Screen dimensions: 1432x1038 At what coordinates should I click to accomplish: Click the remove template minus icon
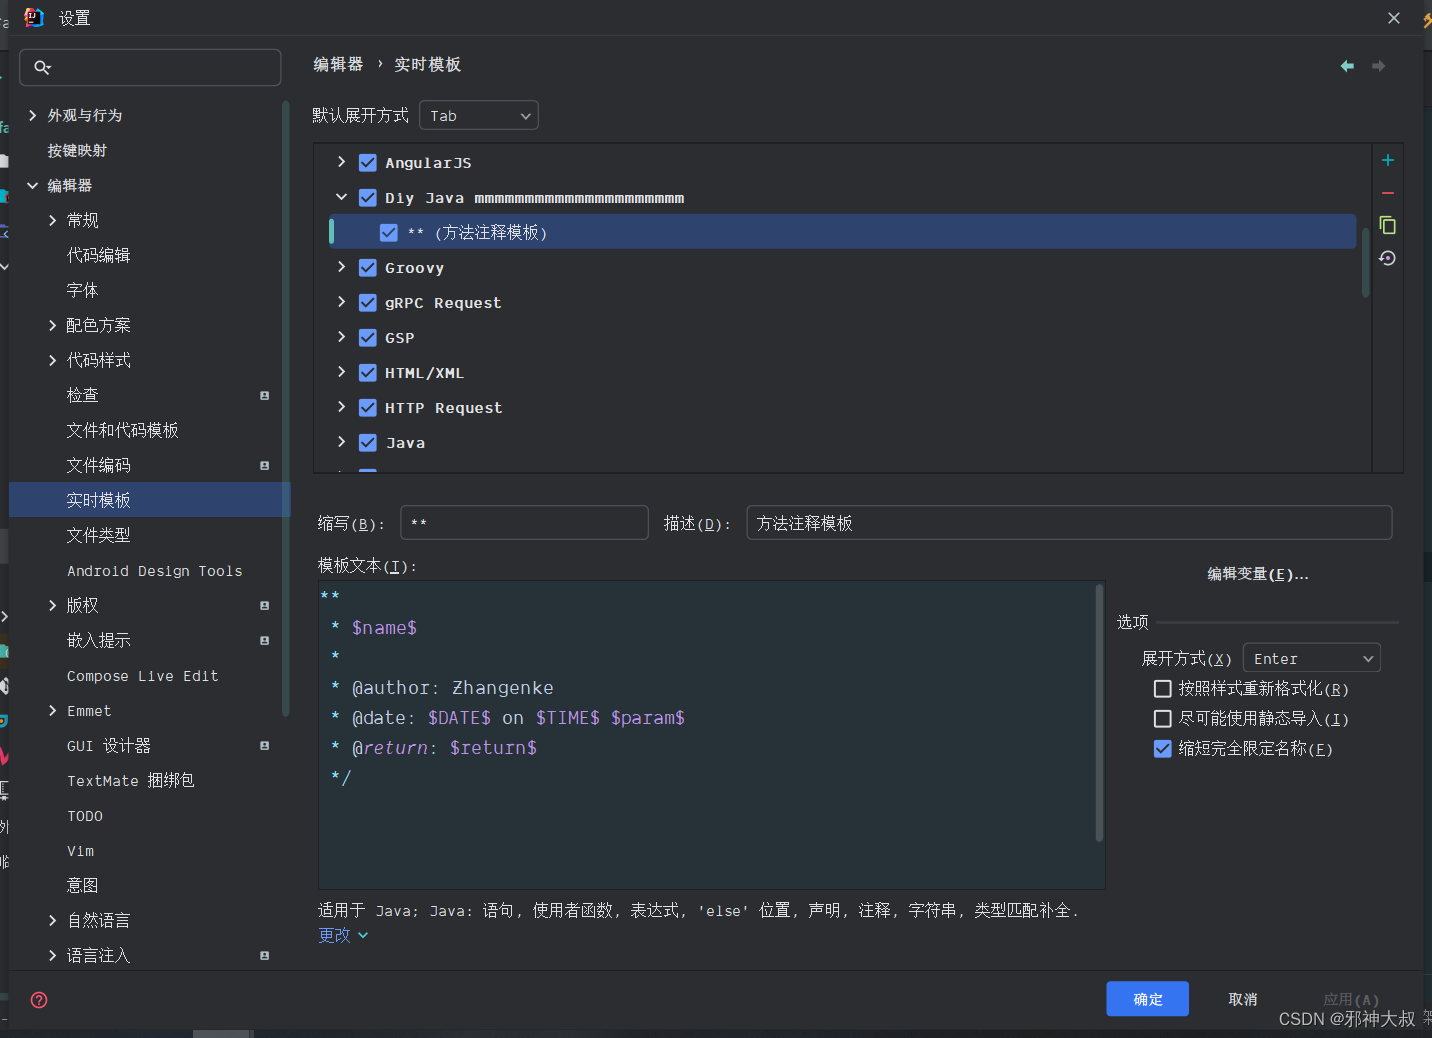[1387, 193]
